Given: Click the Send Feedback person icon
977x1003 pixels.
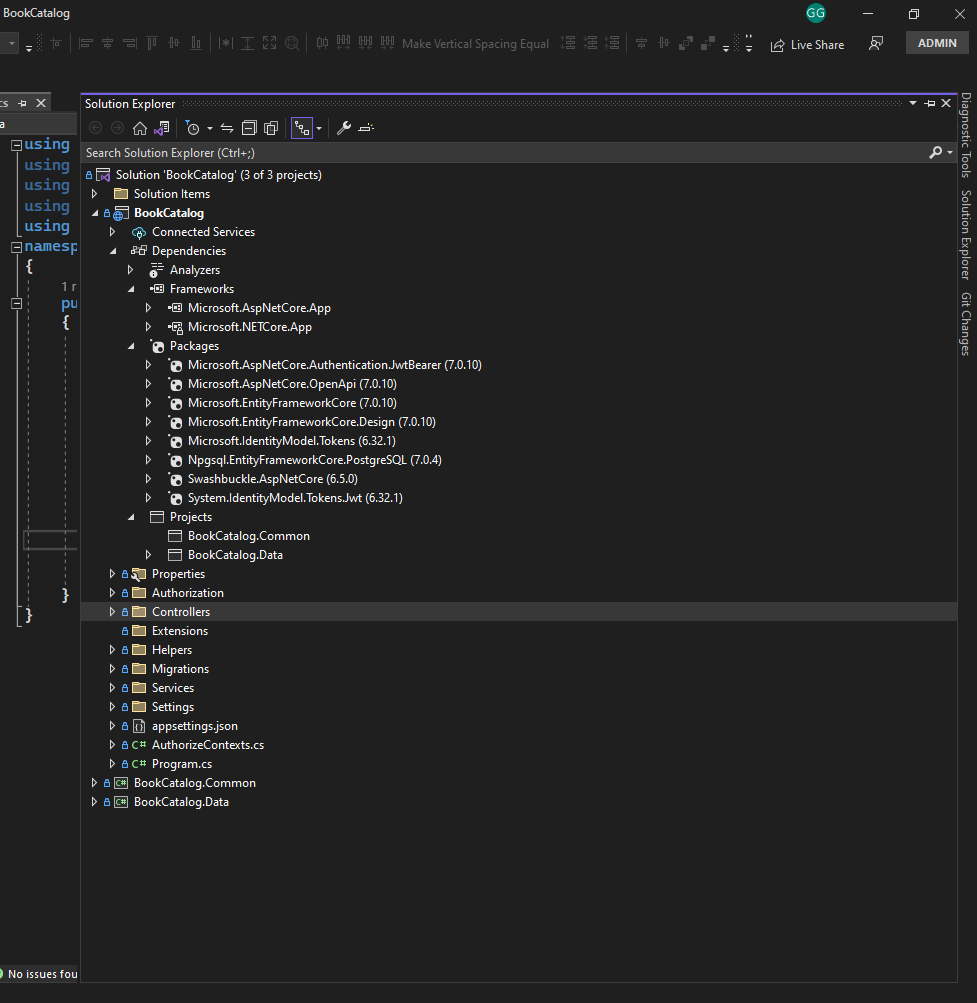Looking at the screenshot, I should [x=876, y=43].
